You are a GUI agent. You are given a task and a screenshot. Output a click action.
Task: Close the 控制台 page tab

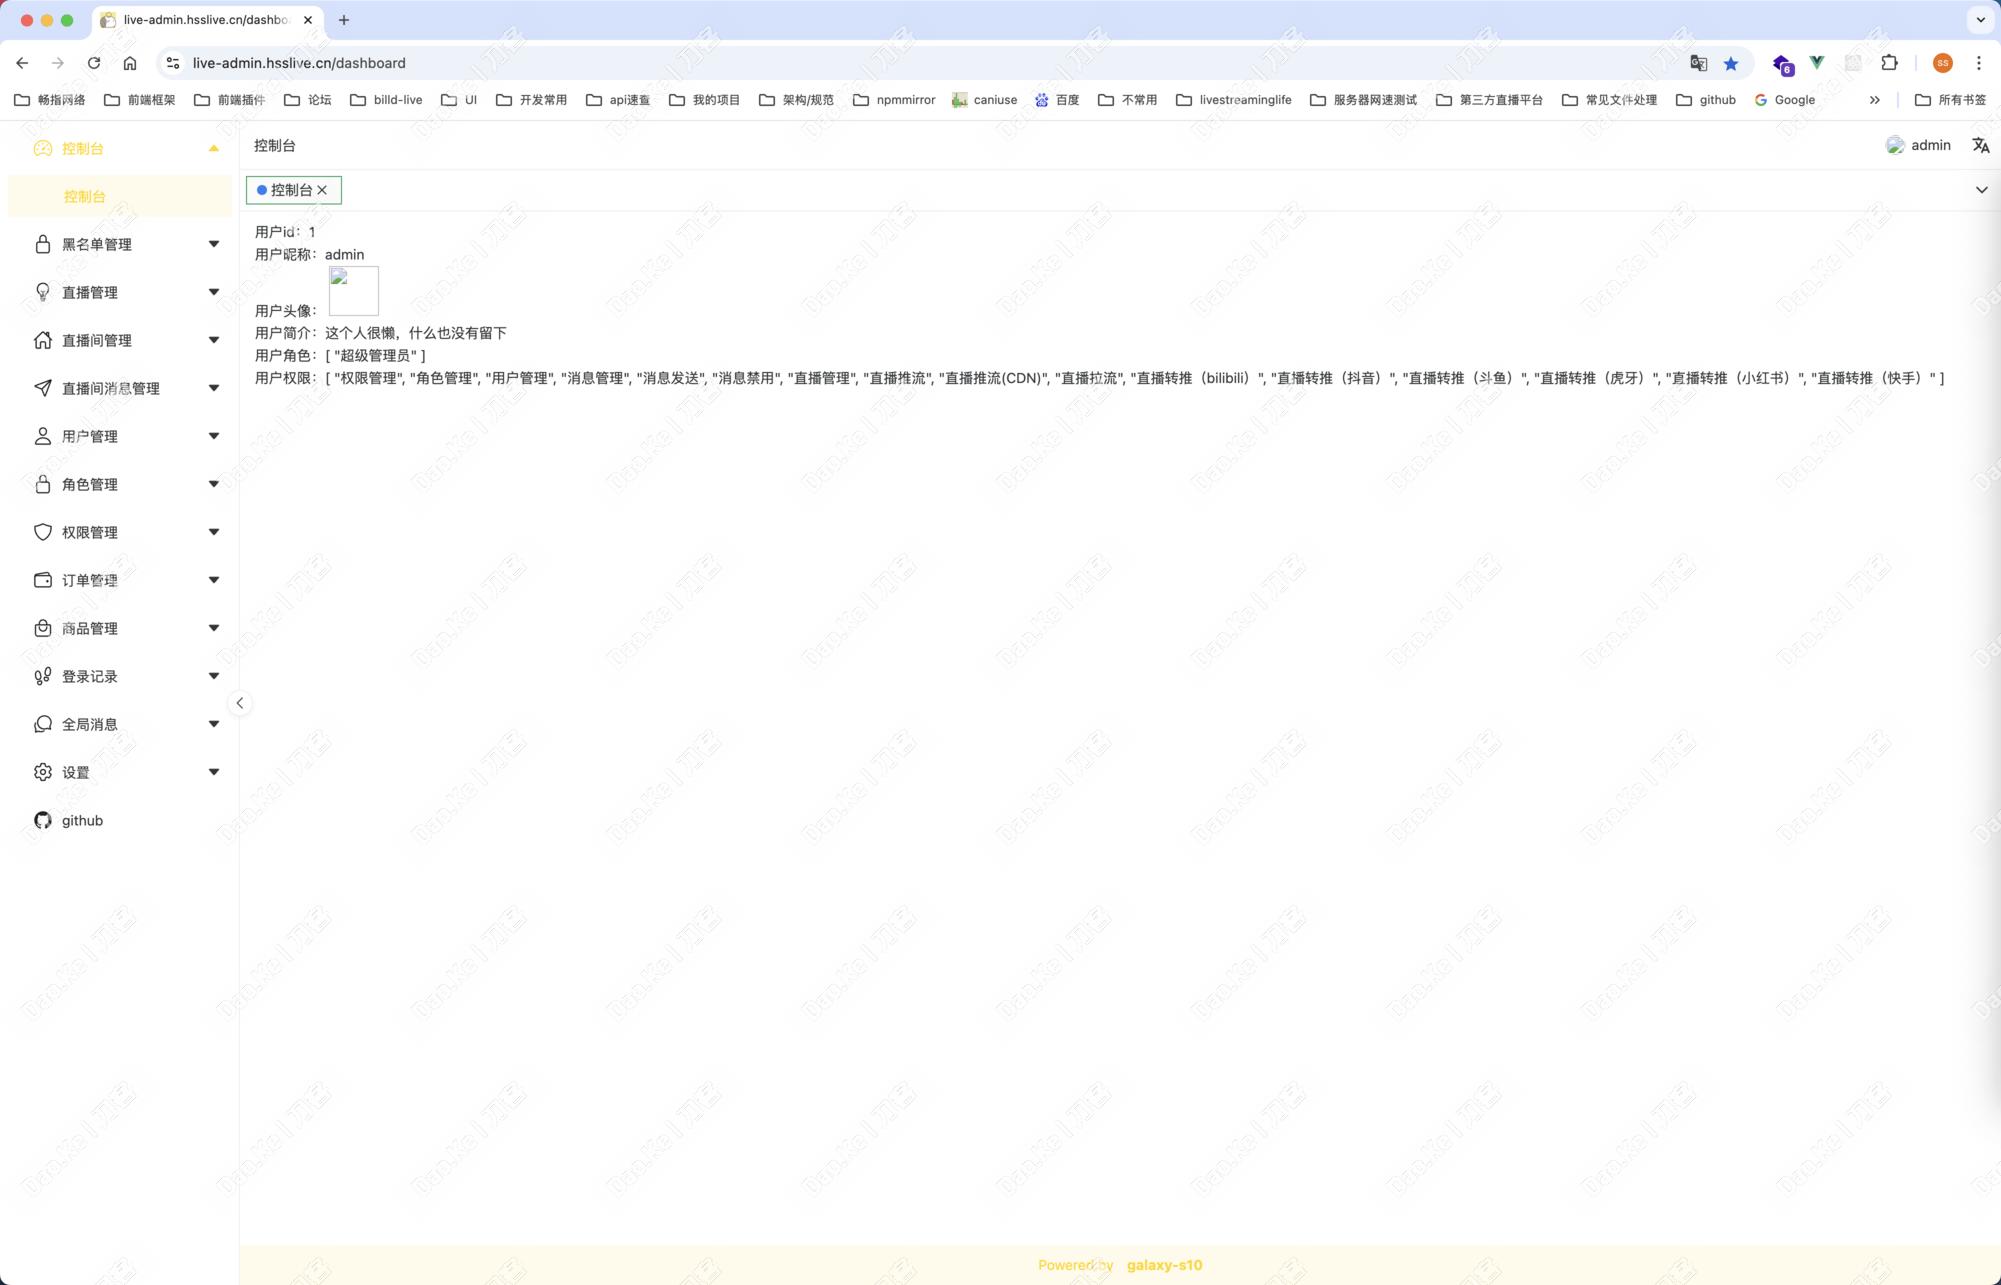tap(322, 190)
